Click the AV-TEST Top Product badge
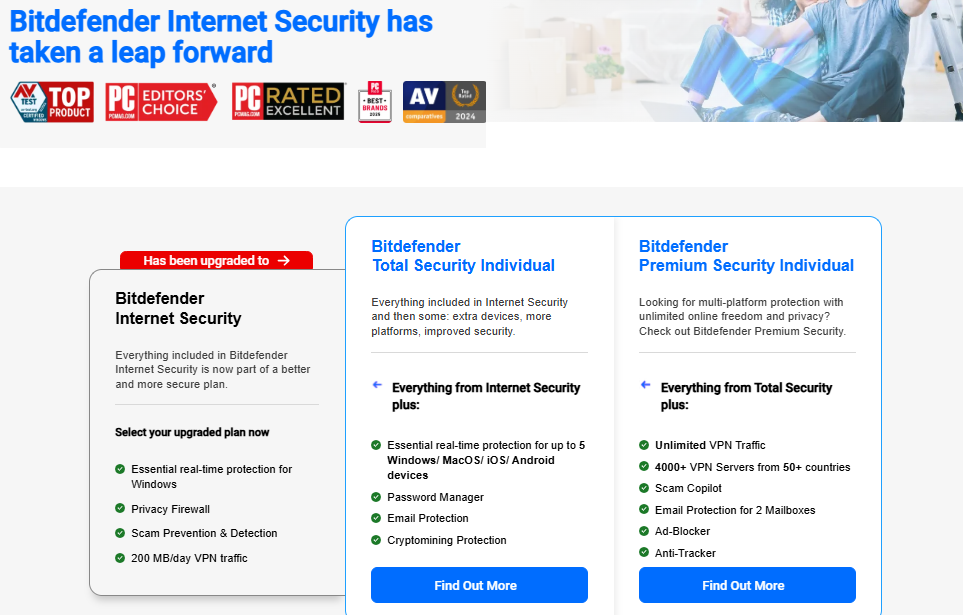This screenshot has height=615, width=963. (x=52, y=102)
